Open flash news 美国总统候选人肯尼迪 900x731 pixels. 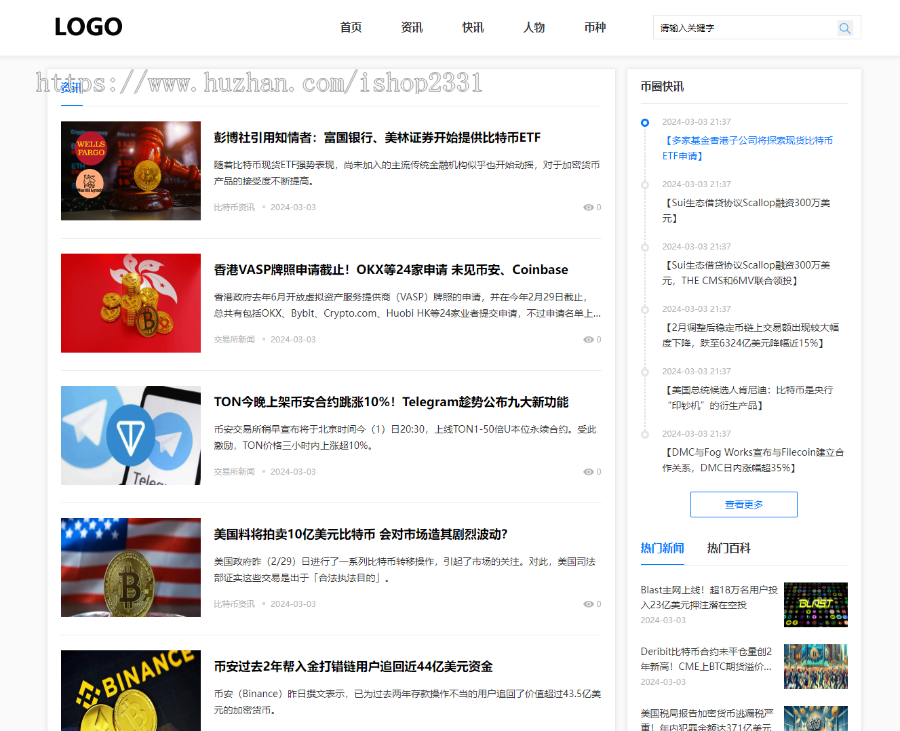tap(747, 398)
